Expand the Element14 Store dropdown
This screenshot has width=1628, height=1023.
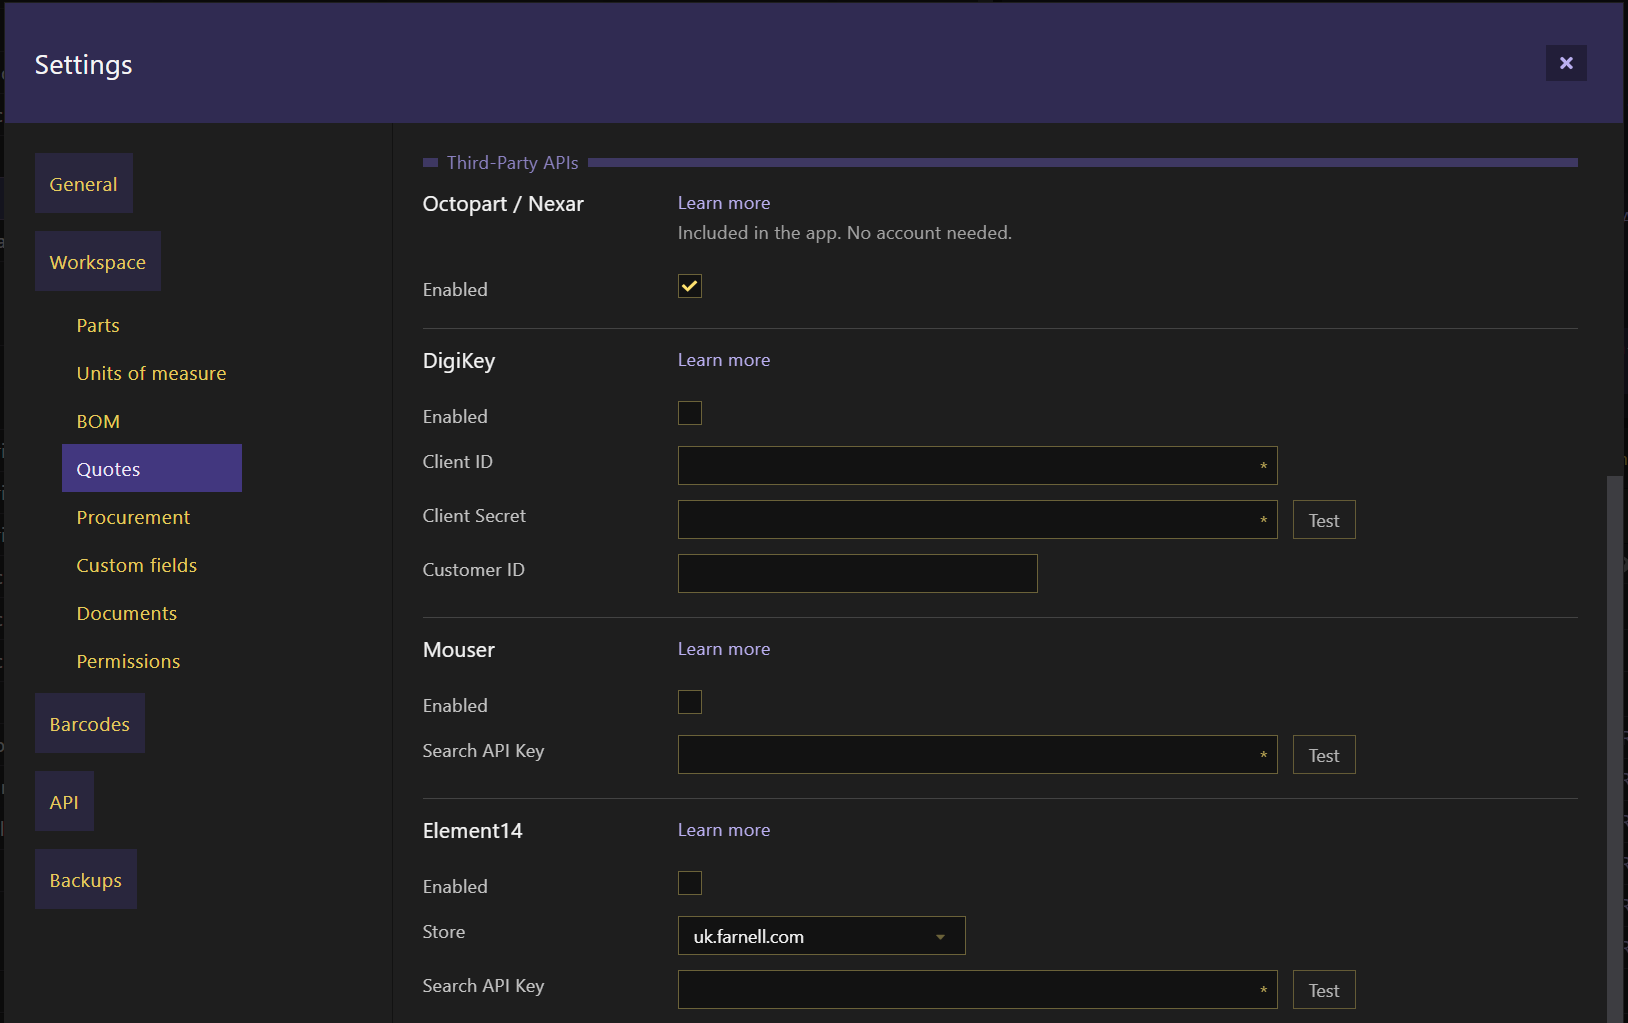(822, 936)
